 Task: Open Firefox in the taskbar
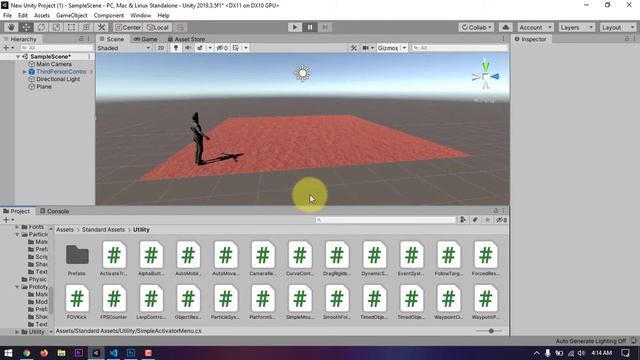(44, 353)
